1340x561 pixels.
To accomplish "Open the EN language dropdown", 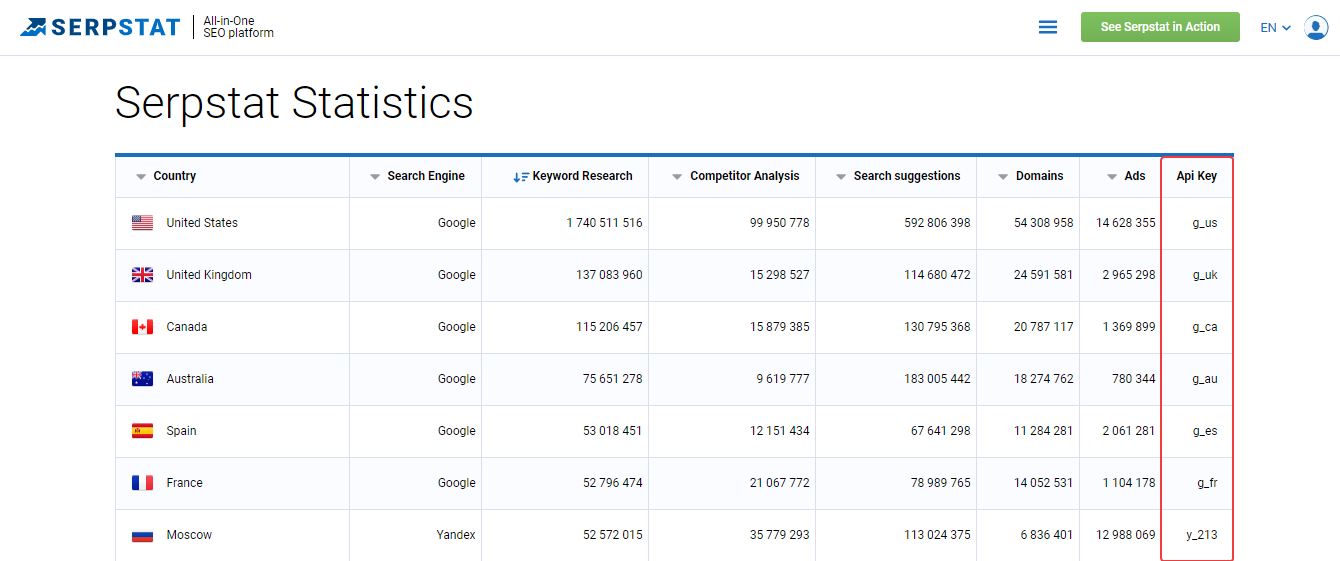I will pos(1275,28).
